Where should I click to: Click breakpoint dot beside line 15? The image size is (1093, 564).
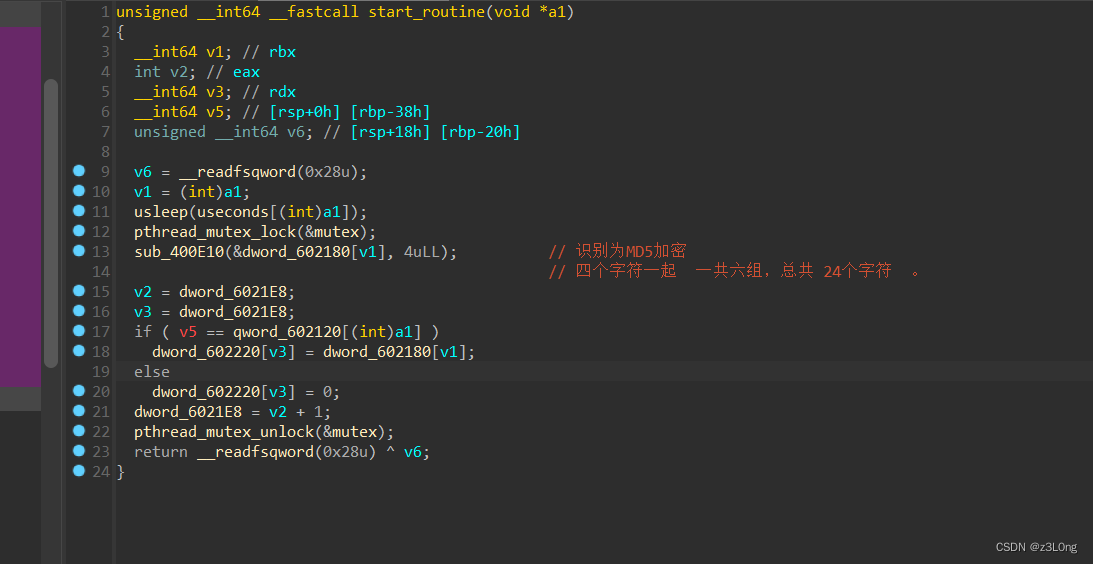(x=78, y=290)
